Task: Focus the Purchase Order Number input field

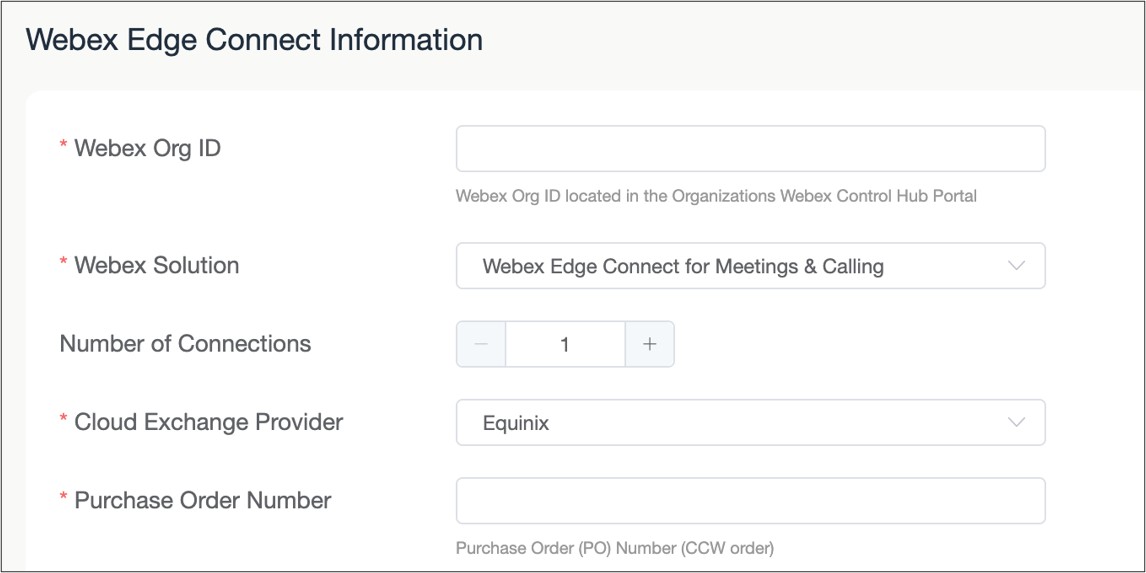Action: pos(750,501)
